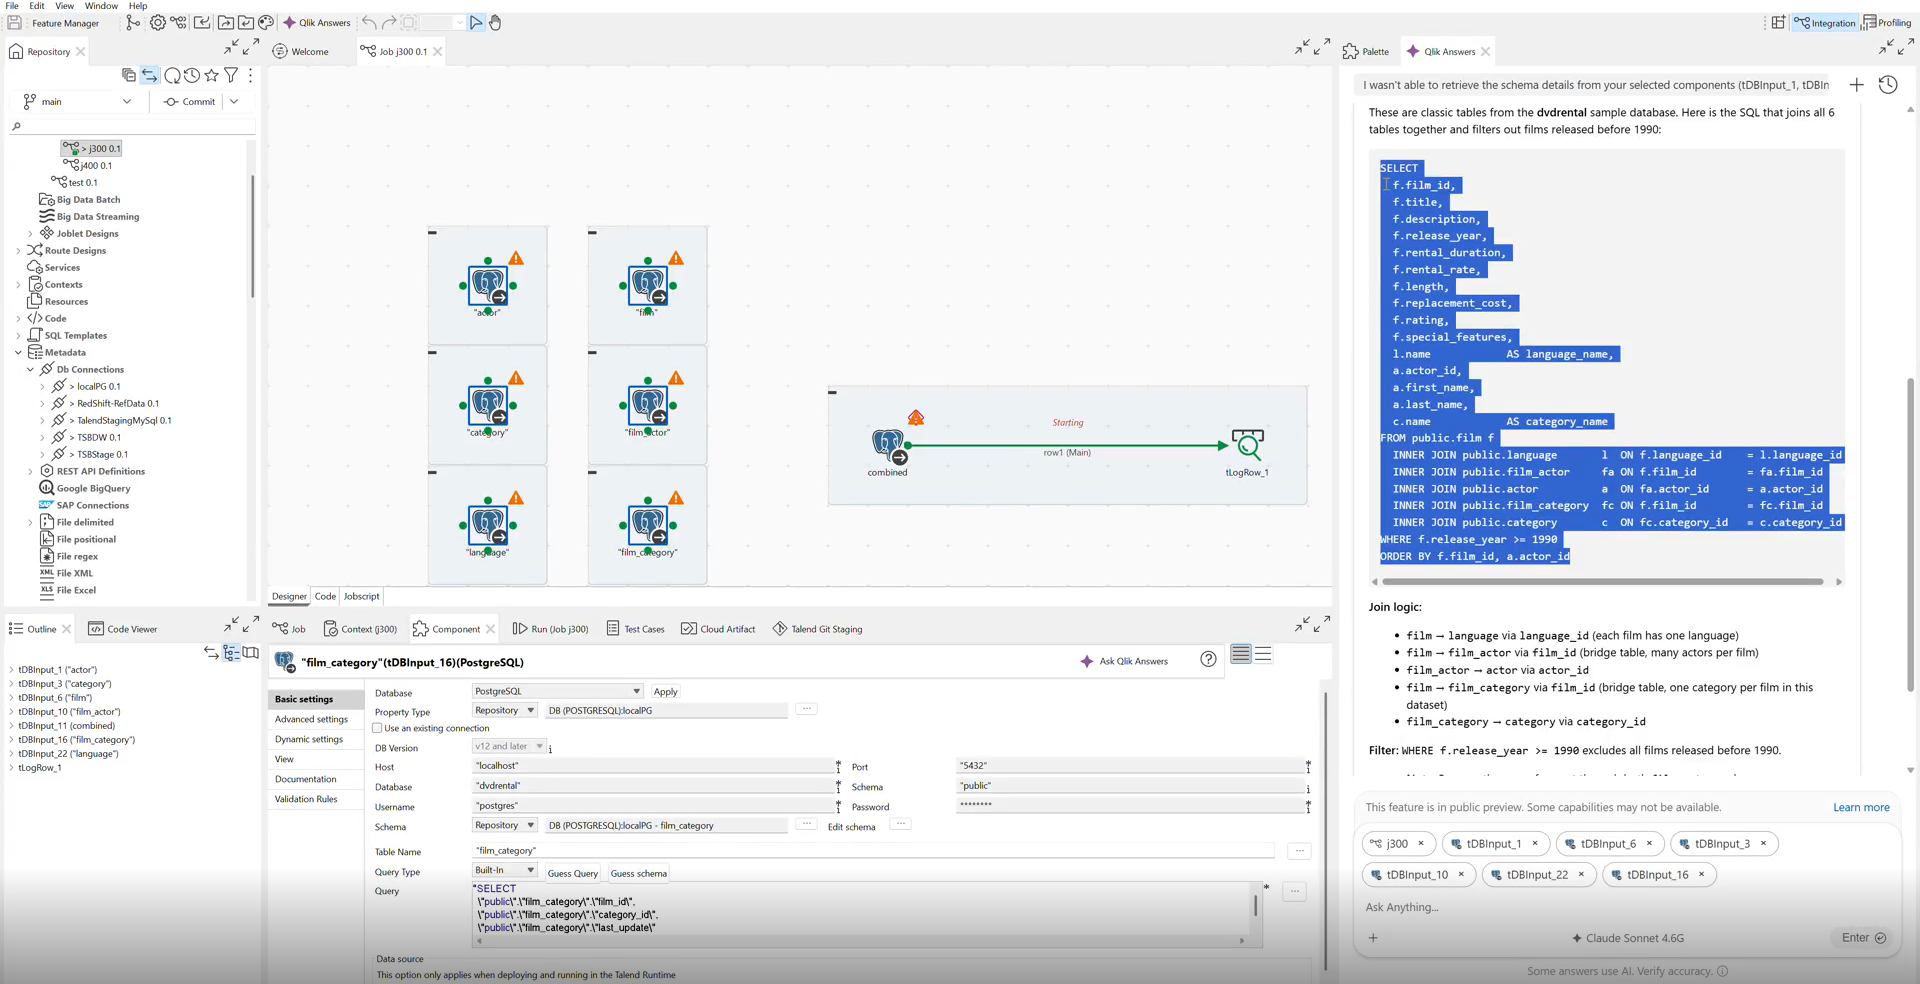Toggle the form layout view next to table view
This screenshot has height=984, width=1920.
pos(1263,654)
